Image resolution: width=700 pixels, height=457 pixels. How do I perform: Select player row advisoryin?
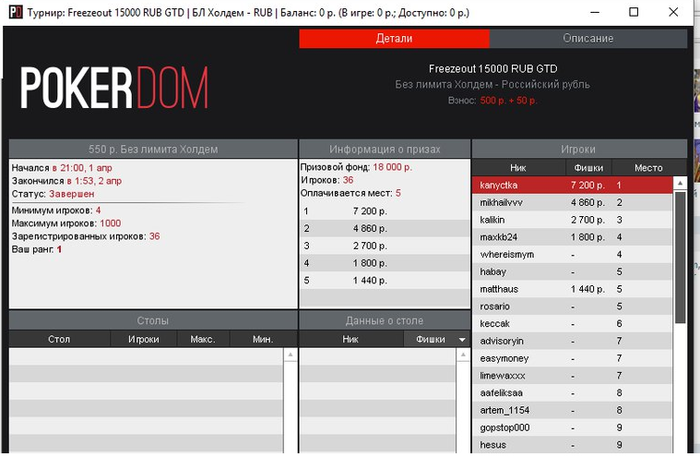572,341
